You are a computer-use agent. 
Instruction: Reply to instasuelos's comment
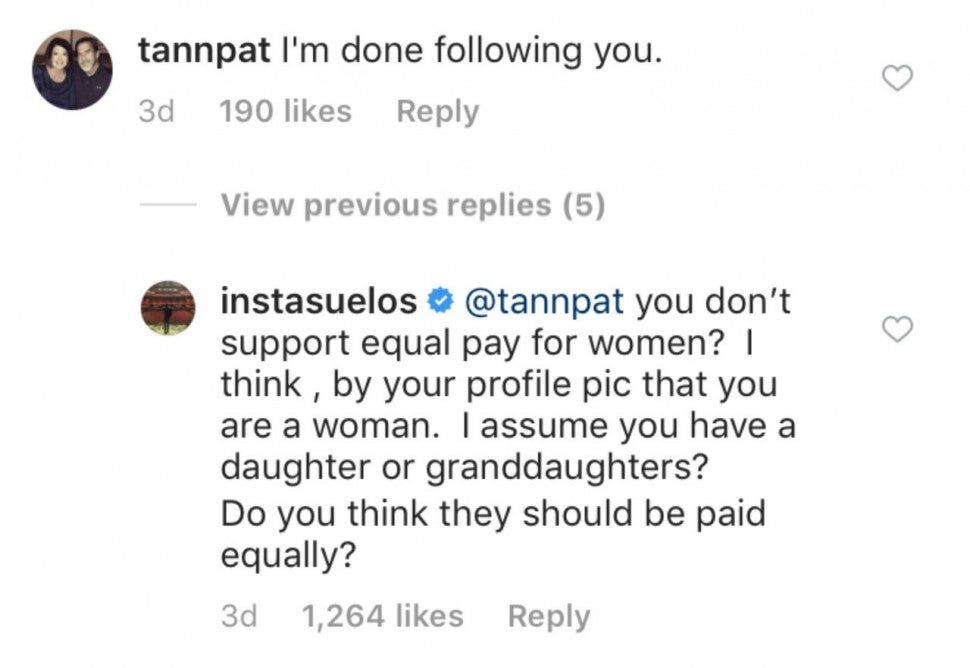pyautogui.click(x=548, y=616)
